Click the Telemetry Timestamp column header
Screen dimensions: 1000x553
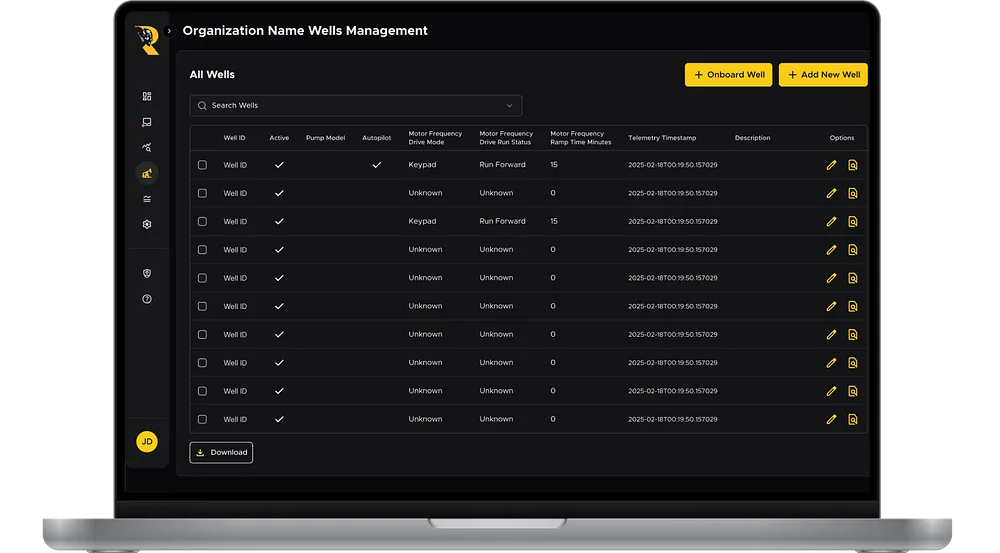coord(662,138)
